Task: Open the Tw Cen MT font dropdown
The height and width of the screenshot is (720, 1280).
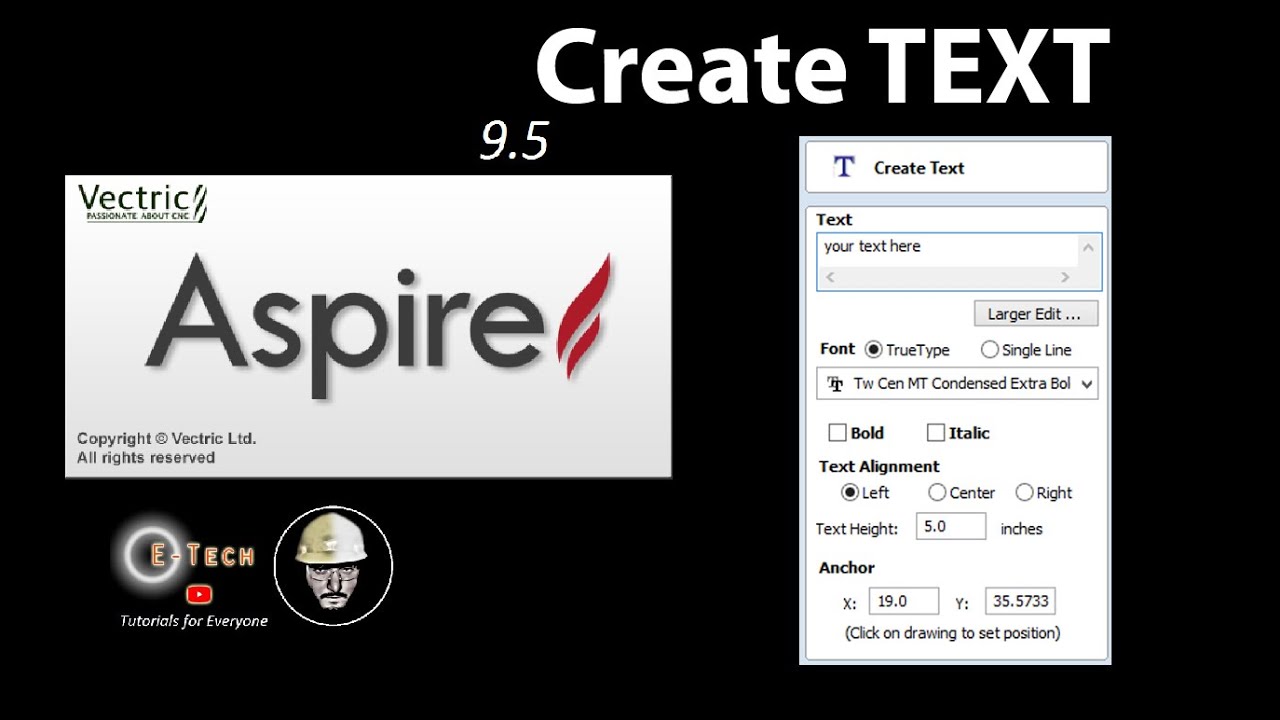Action: coord(958,384)
